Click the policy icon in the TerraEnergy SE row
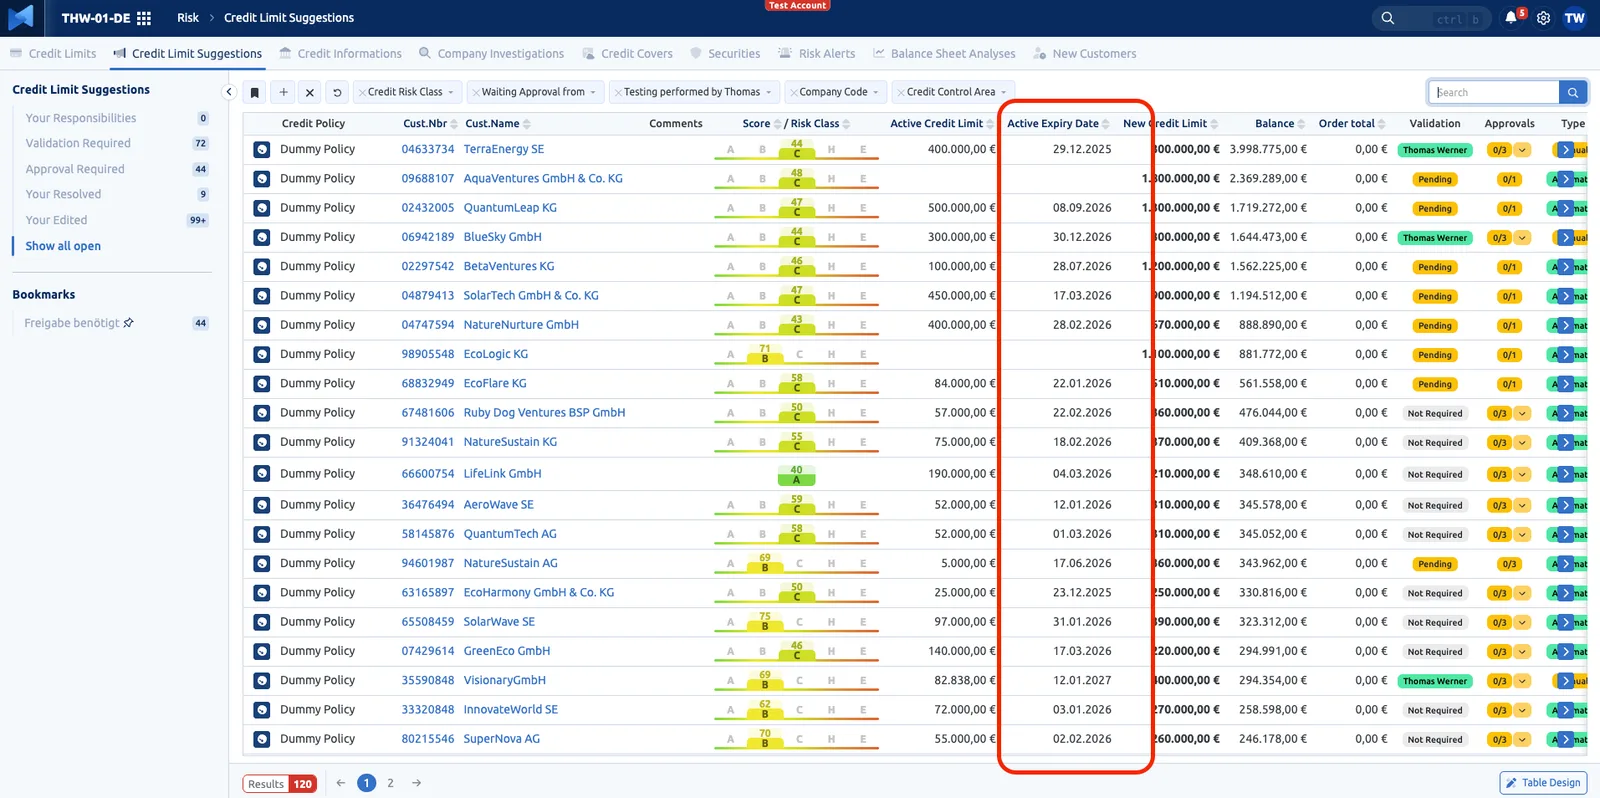Screen dimensions: 1600x798 tap(261, 149)
